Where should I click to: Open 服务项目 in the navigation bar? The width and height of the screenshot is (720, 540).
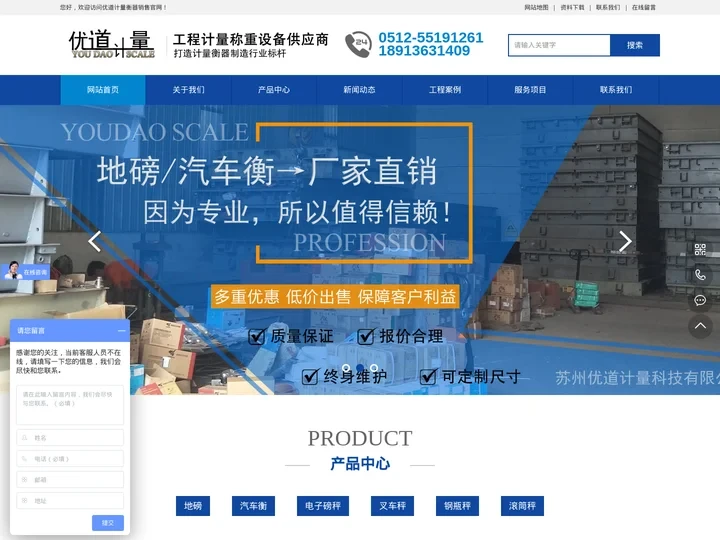(x=530, y=90)
